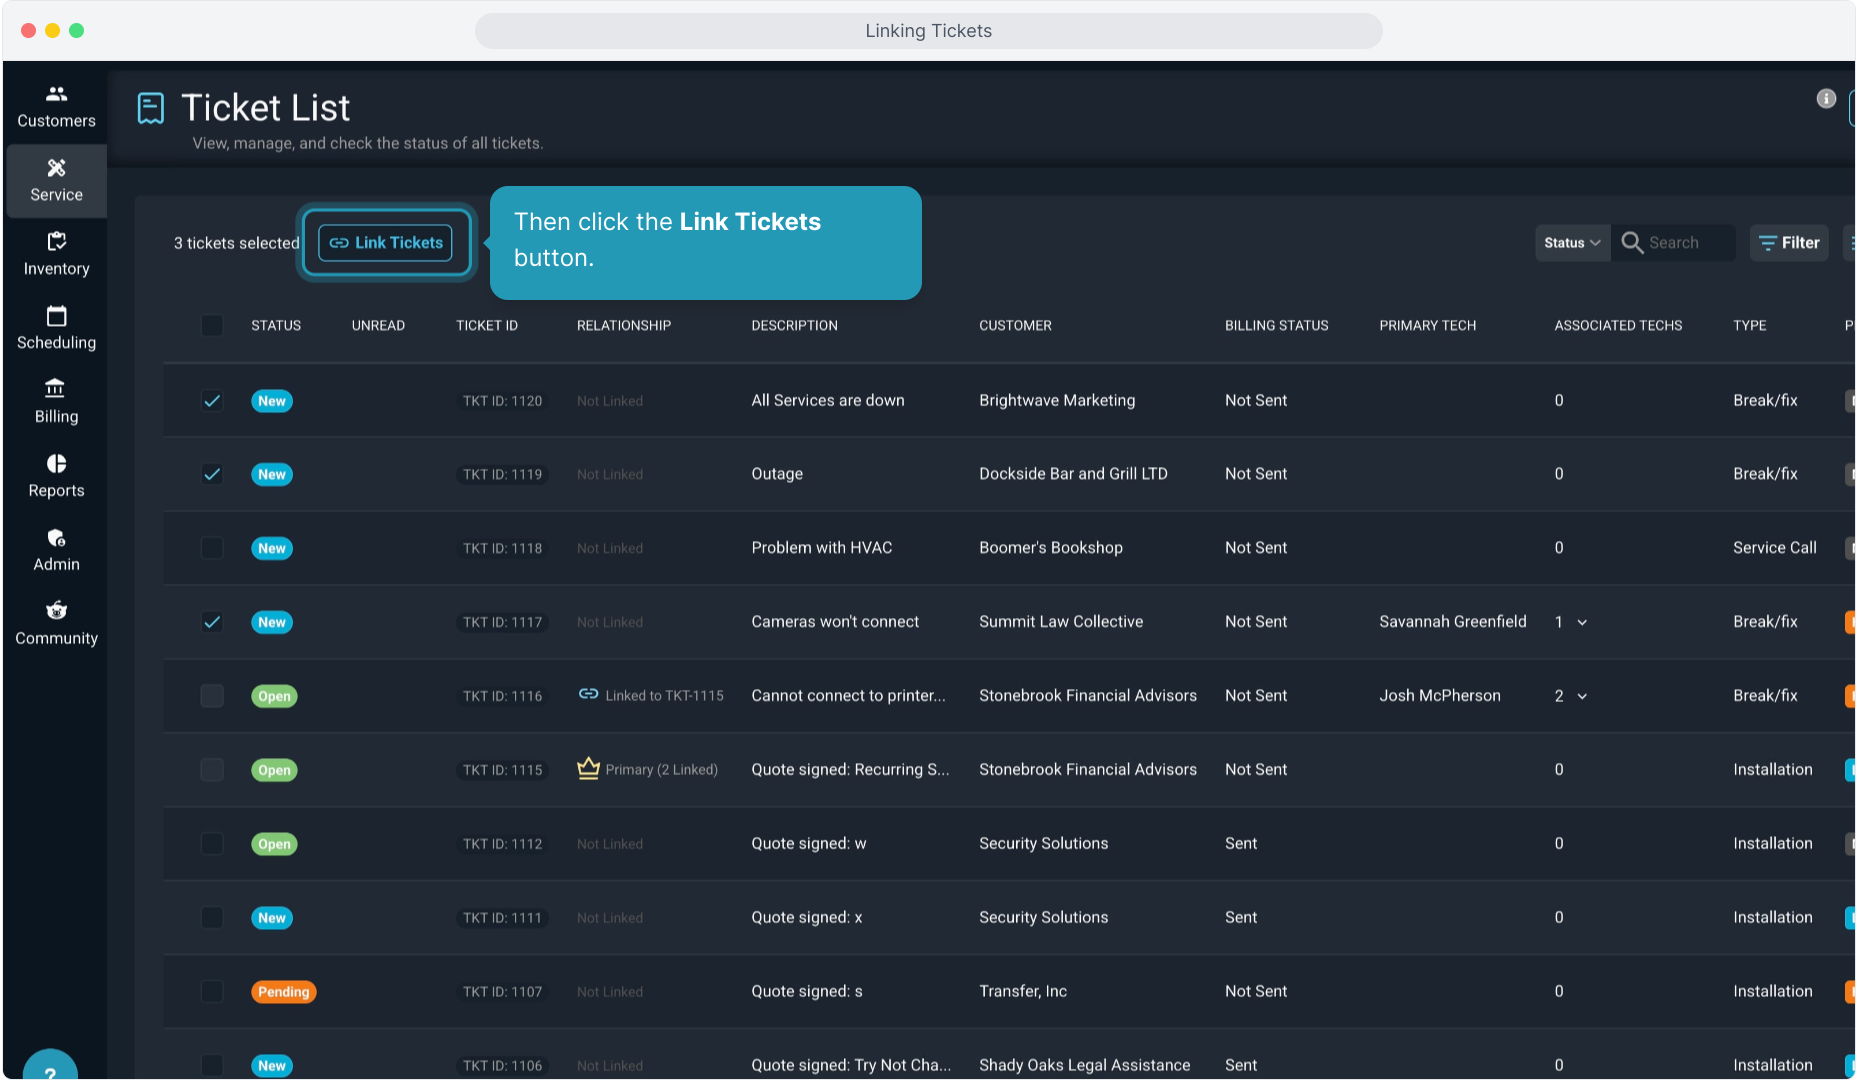Switch to the Service menu item
The height and width of the screenshot is (1080, 1858).
[56, 181]
